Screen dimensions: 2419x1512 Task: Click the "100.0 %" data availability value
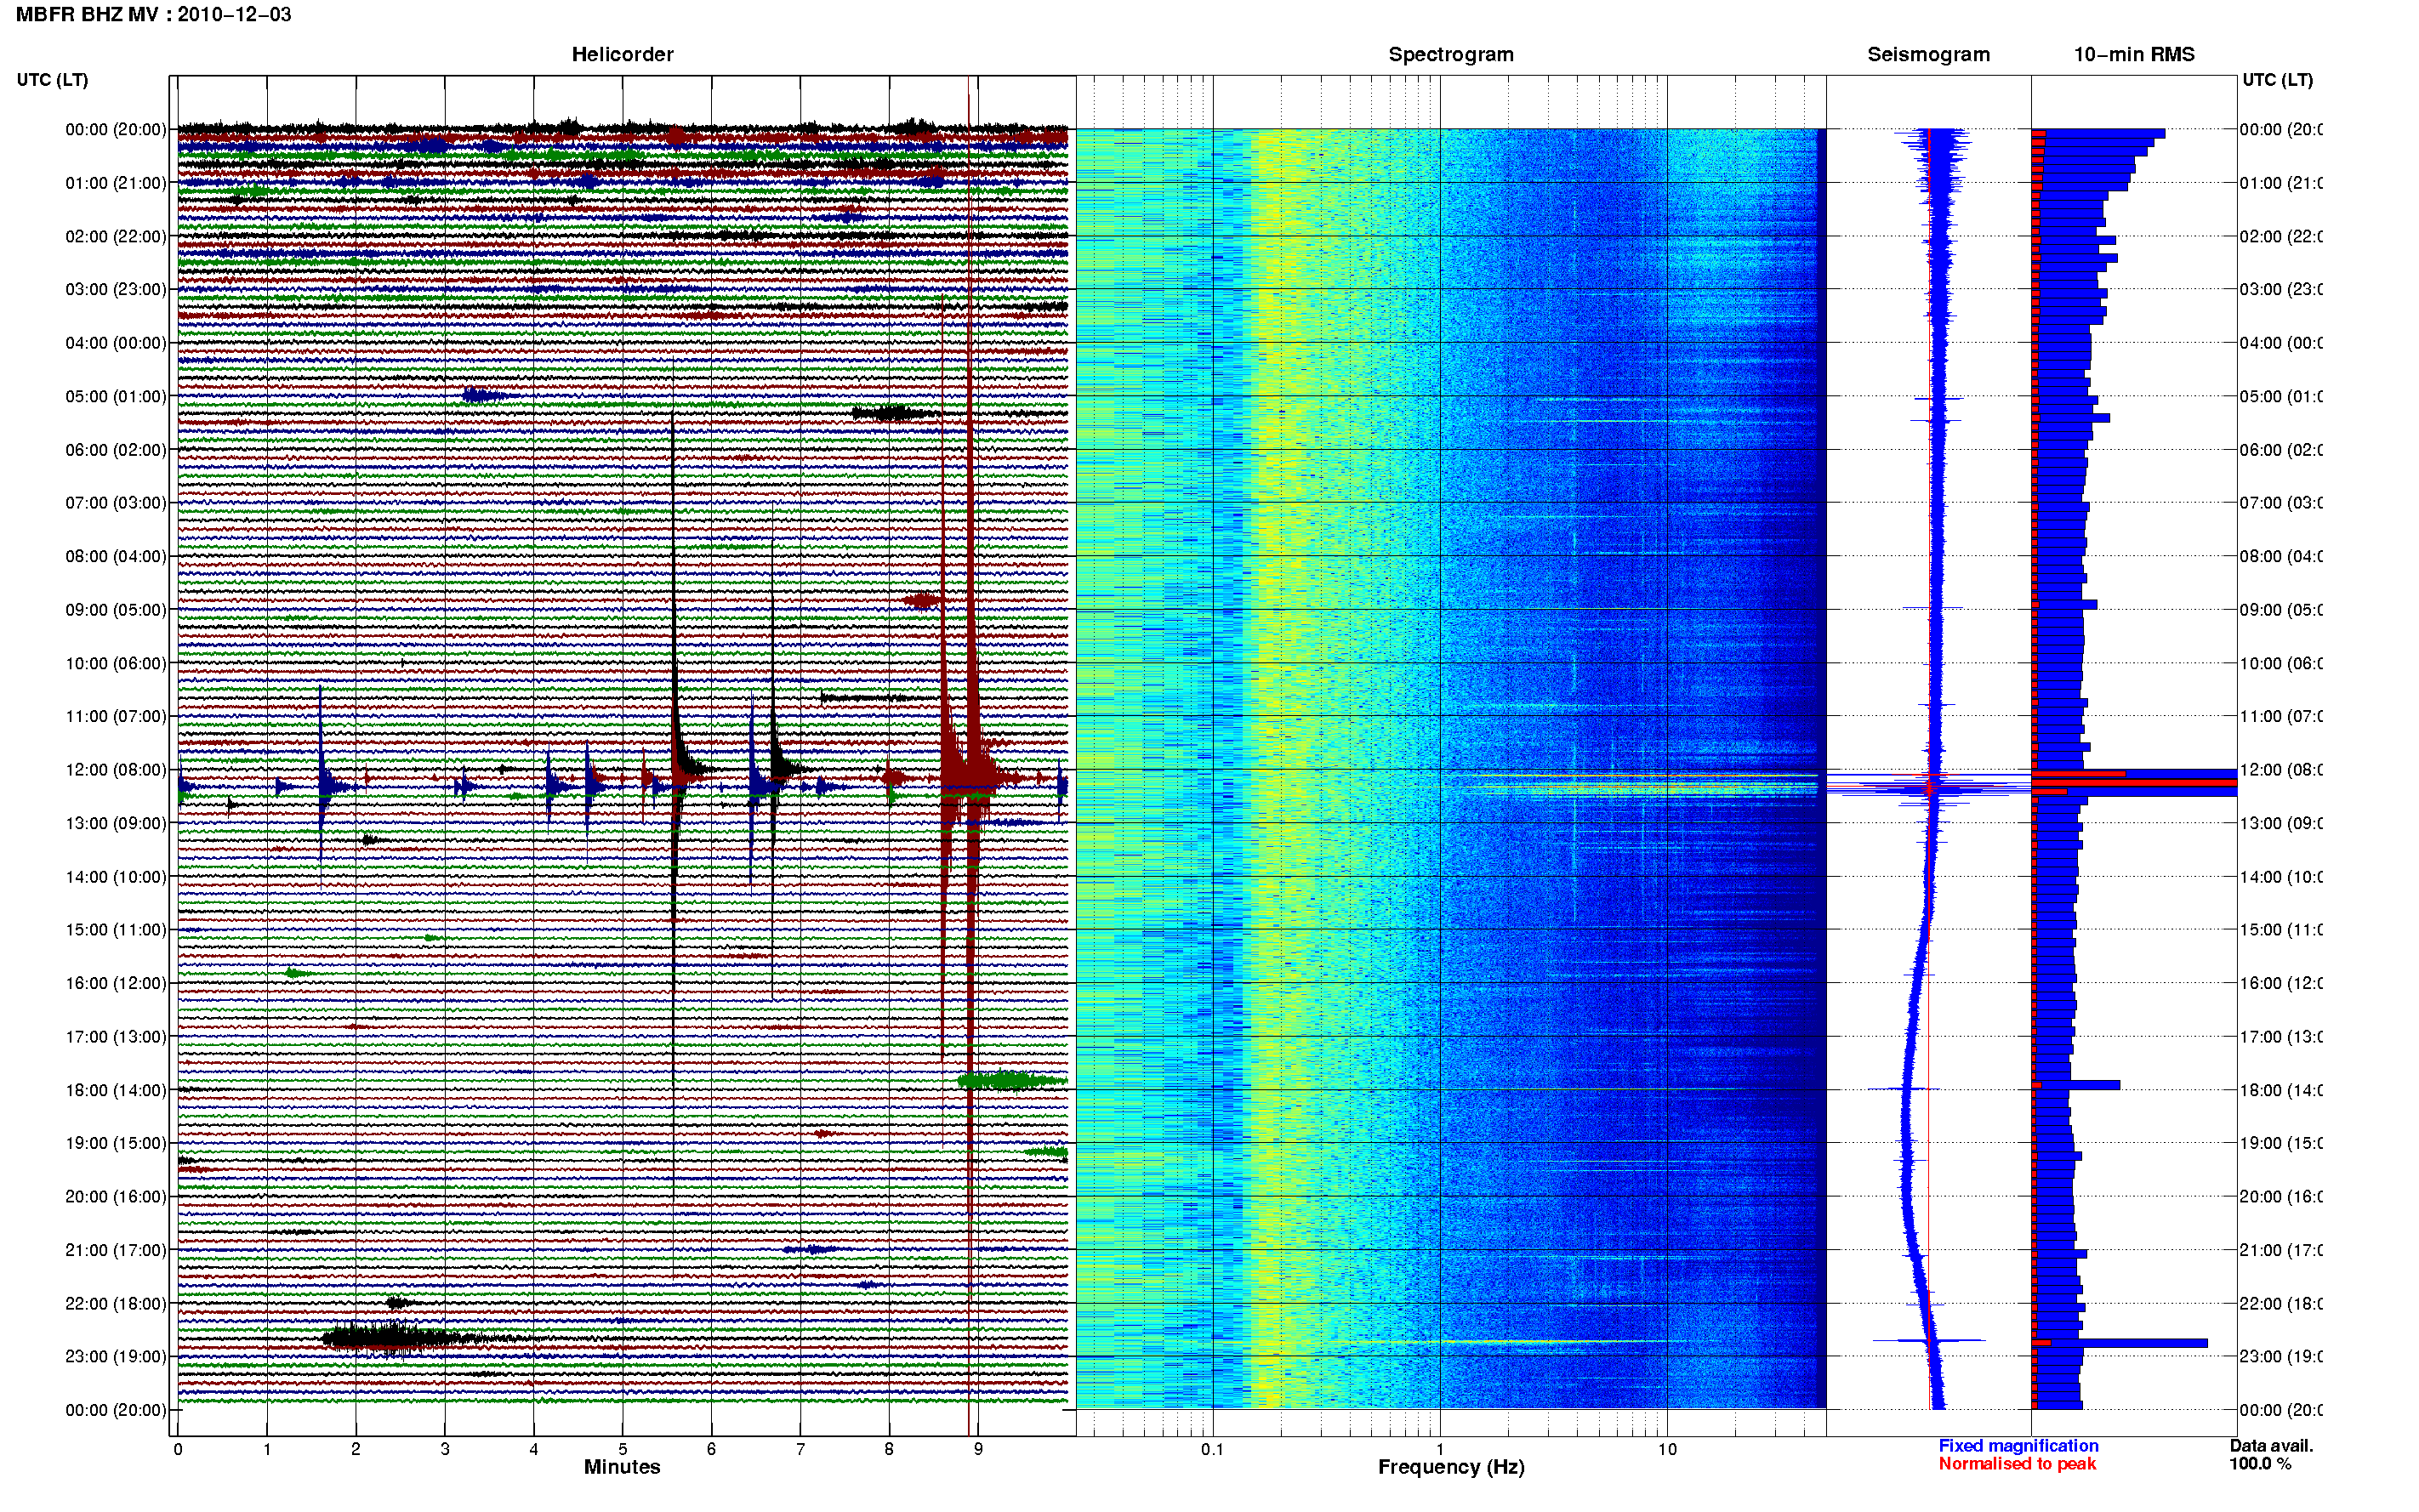(x=2260, y=1464)
